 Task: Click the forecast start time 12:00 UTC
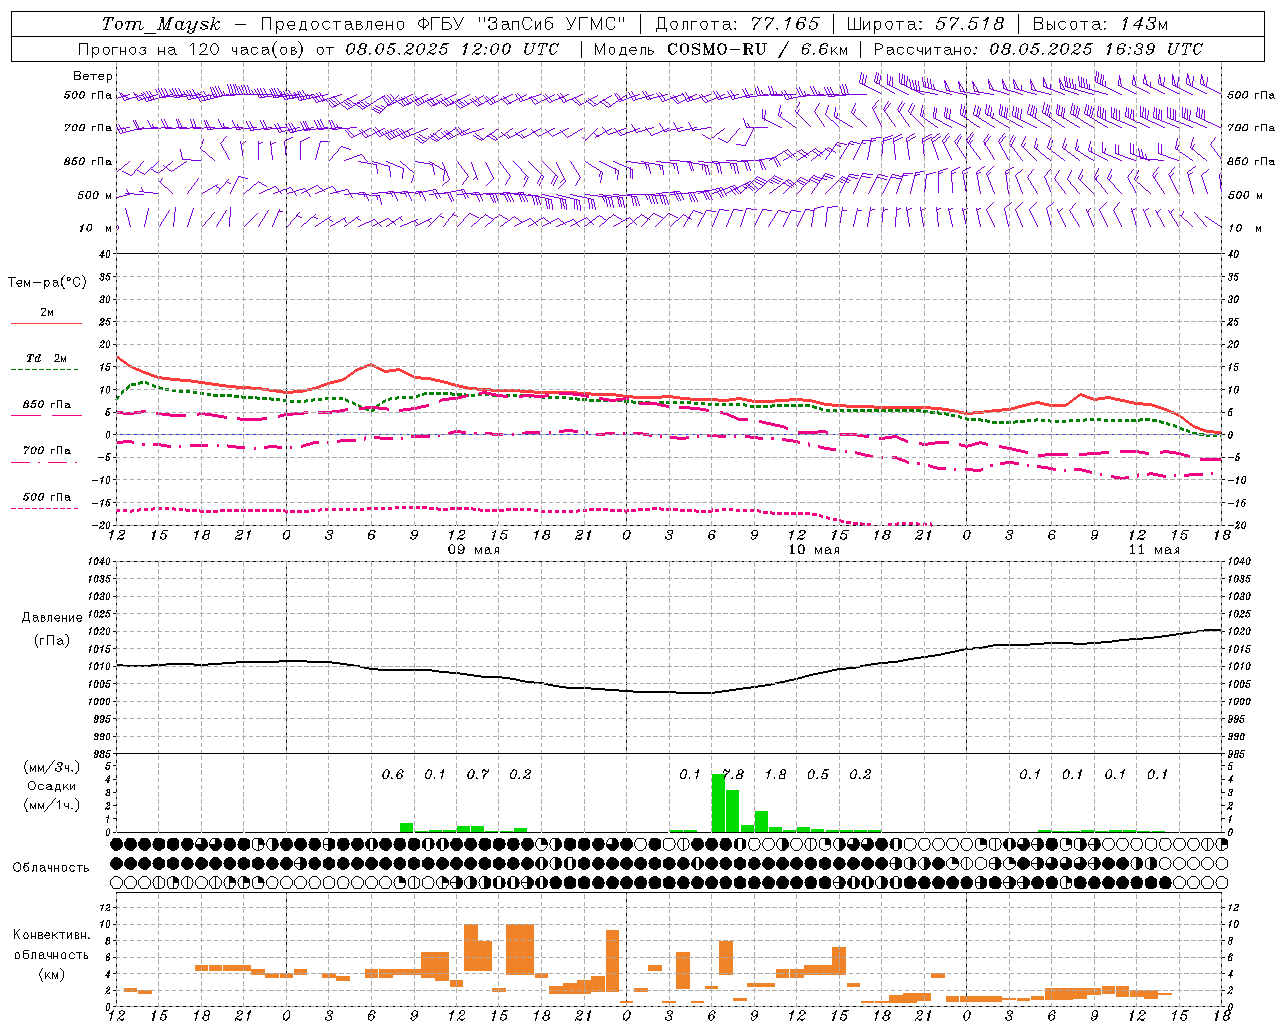(510, 49)
